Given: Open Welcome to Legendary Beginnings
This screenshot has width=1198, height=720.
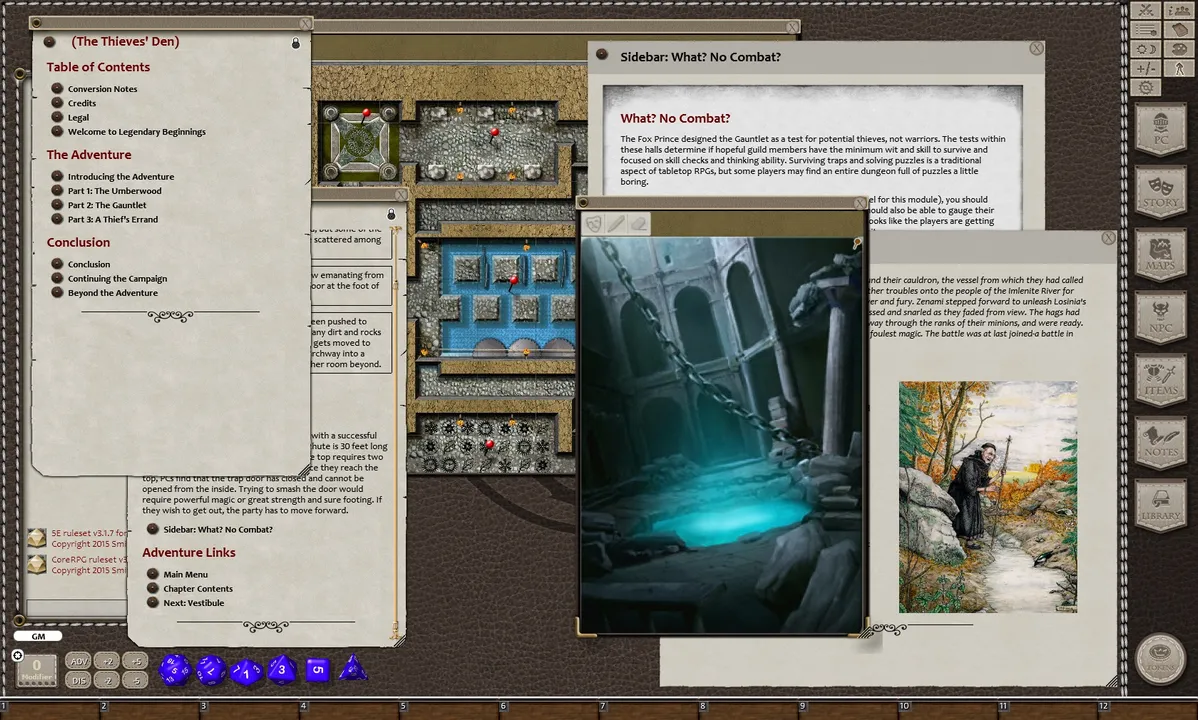Looking at the screenshot, I should click(137, 131).
